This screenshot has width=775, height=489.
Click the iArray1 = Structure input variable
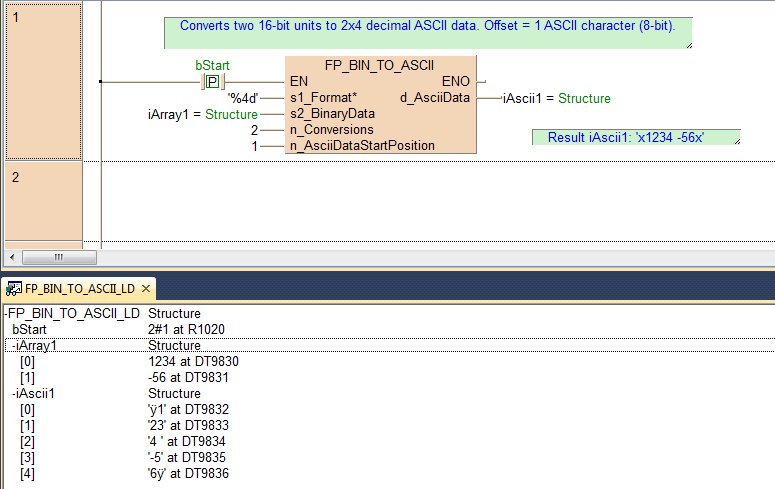click(x=202, y=115)
